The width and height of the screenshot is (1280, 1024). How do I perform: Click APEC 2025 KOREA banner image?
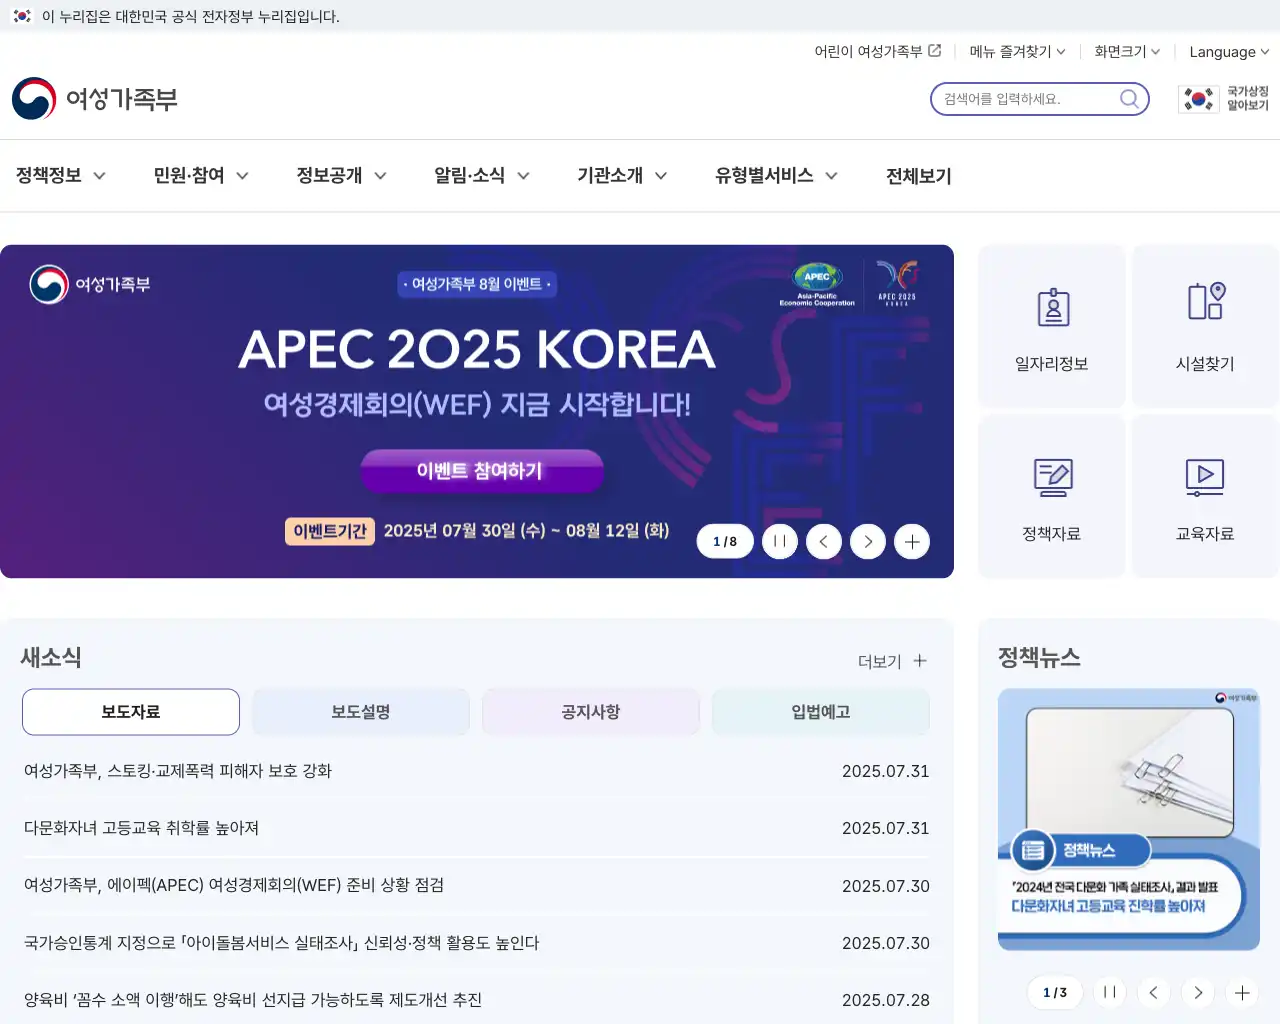click(x=477, y=411)
